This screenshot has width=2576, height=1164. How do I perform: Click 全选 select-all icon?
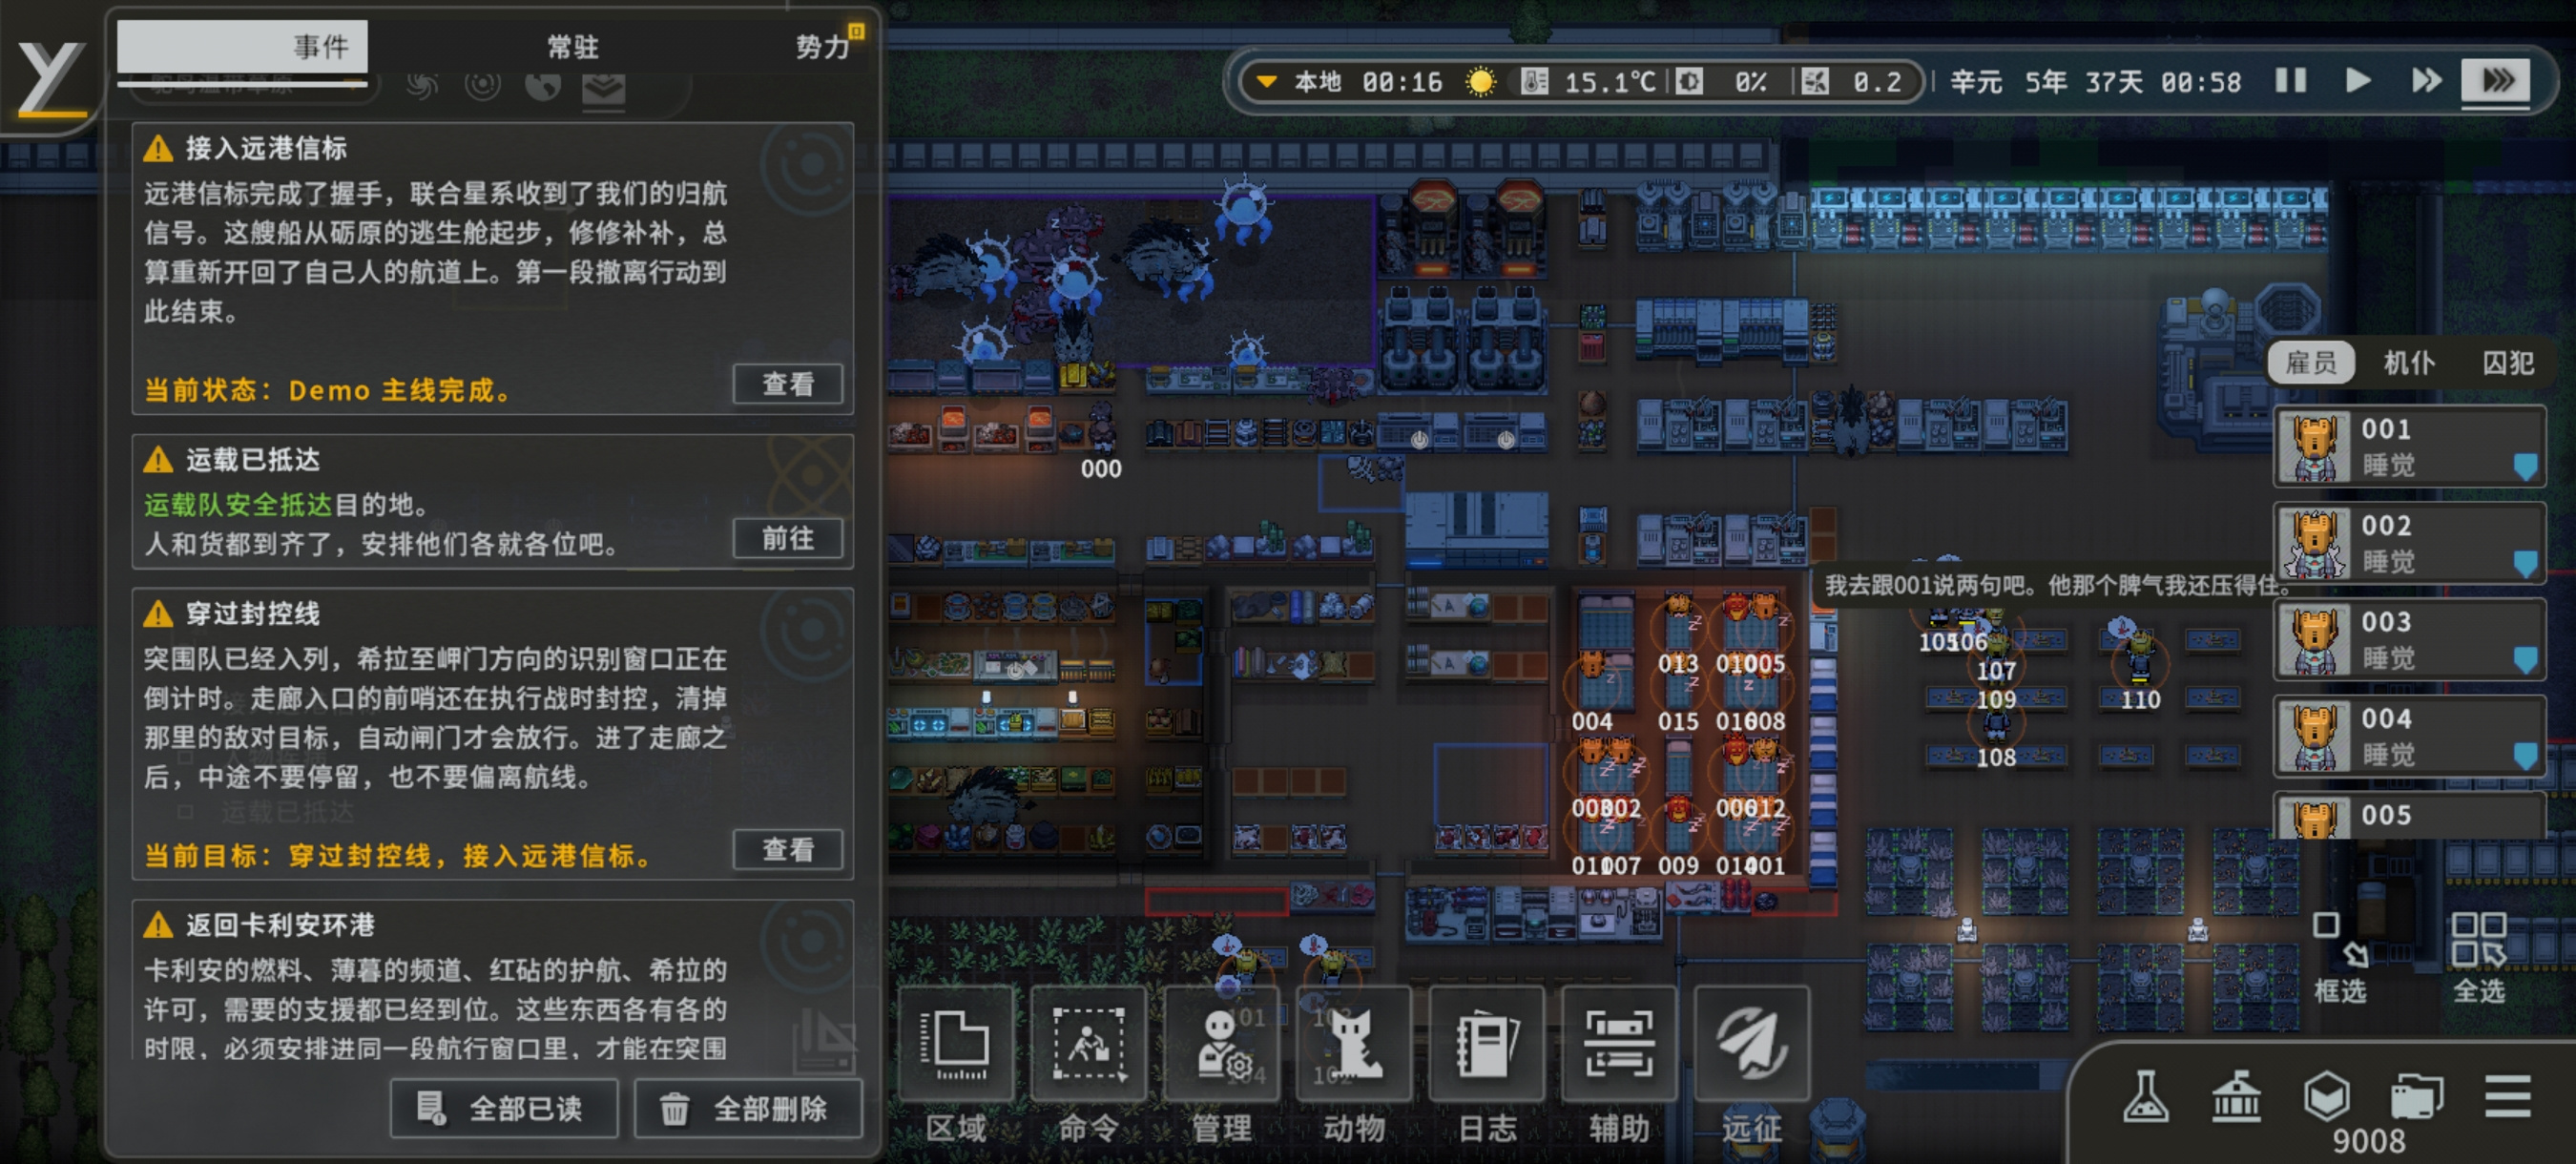click(2479, 958)
